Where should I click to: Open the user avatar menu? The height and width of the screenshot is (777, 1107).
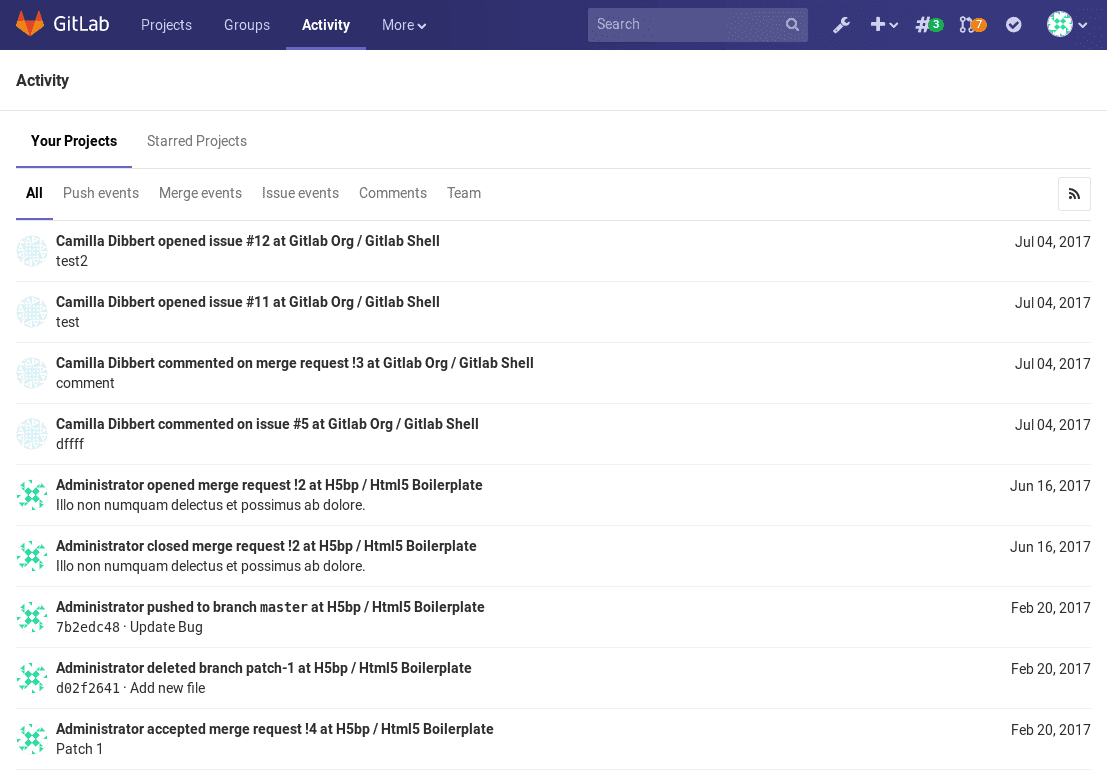(x=1067, y=25)
